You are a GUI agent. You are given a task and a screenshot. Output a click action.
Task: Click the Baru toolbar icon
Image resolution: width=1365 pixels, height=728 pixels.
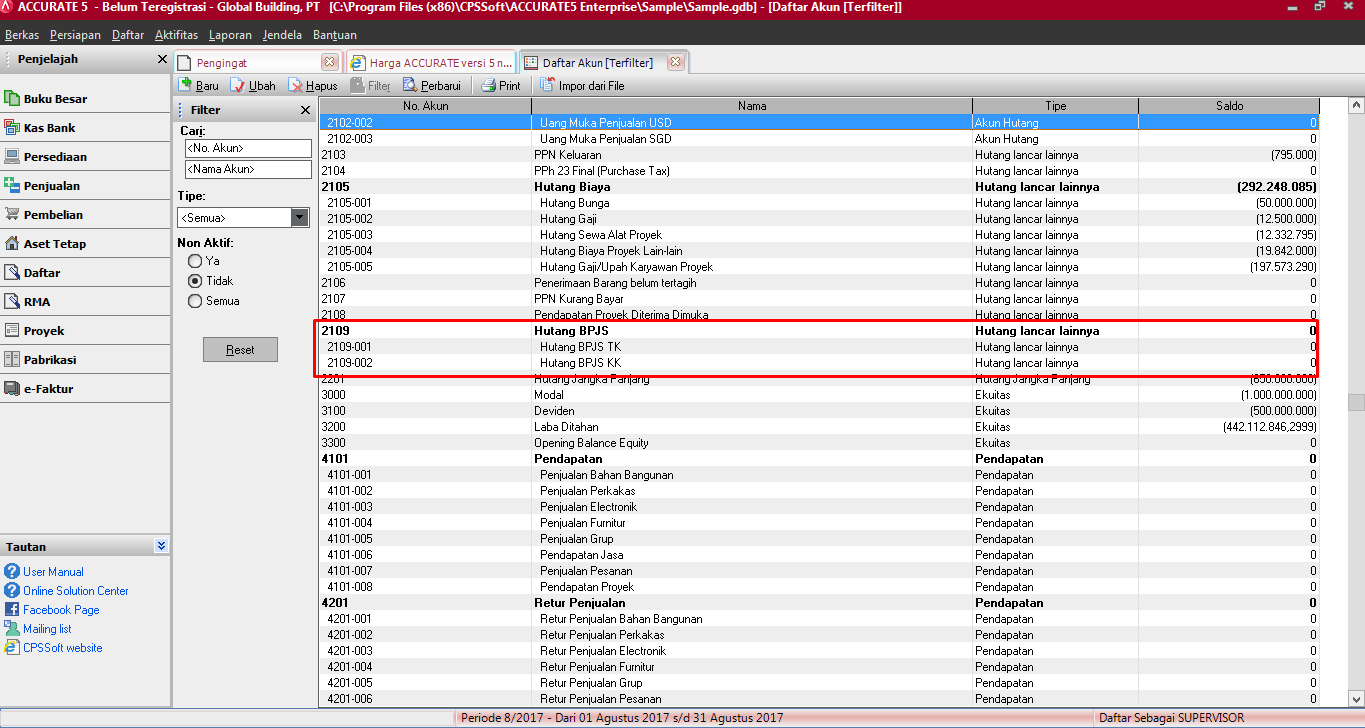pos(185,86)
